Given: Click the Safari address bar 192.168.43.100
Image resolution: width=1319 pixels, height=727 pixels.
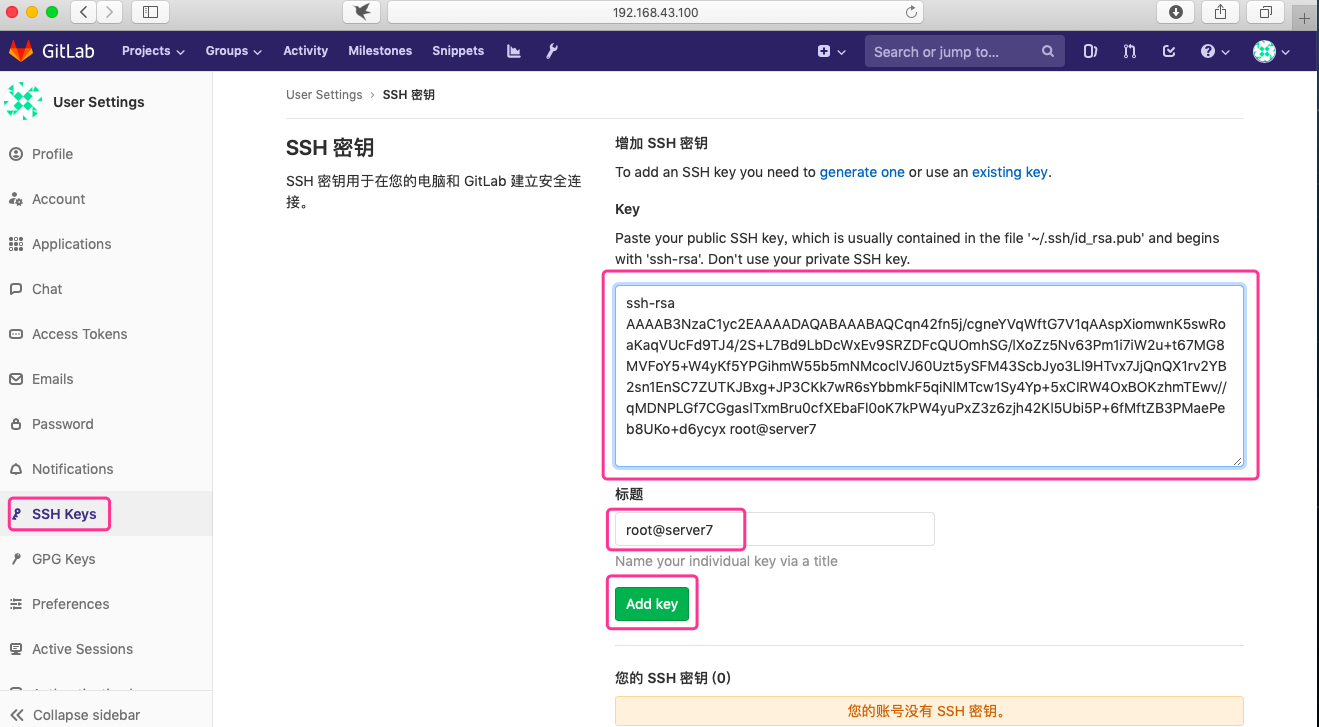Looking at the screenshot, I should pyautogui.click(x=655, y=12).
